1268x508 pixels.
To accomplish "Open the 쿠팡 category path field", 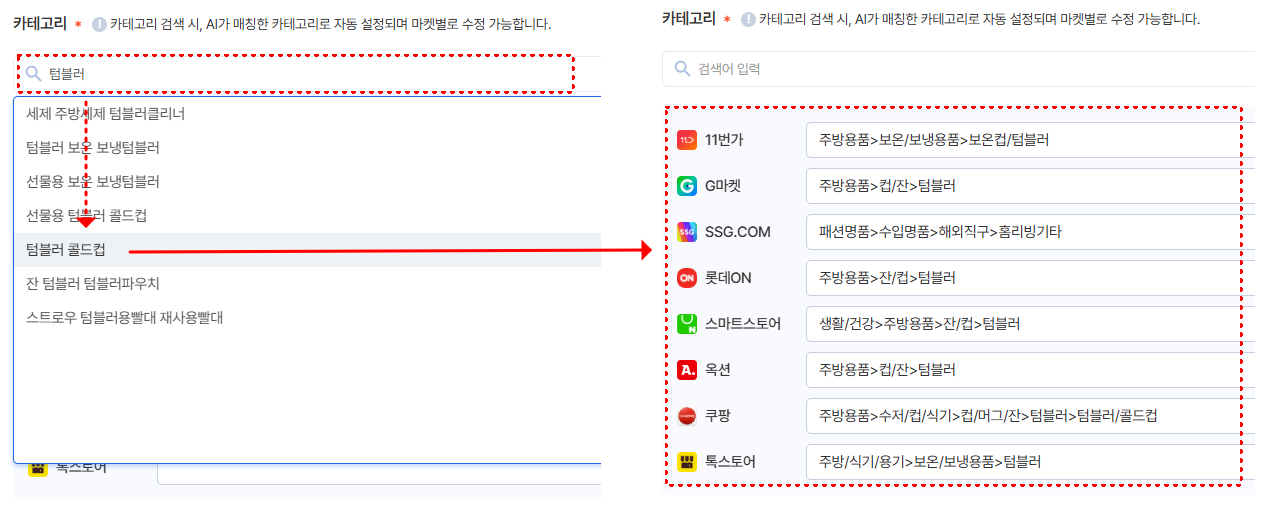I will 1030,415.
